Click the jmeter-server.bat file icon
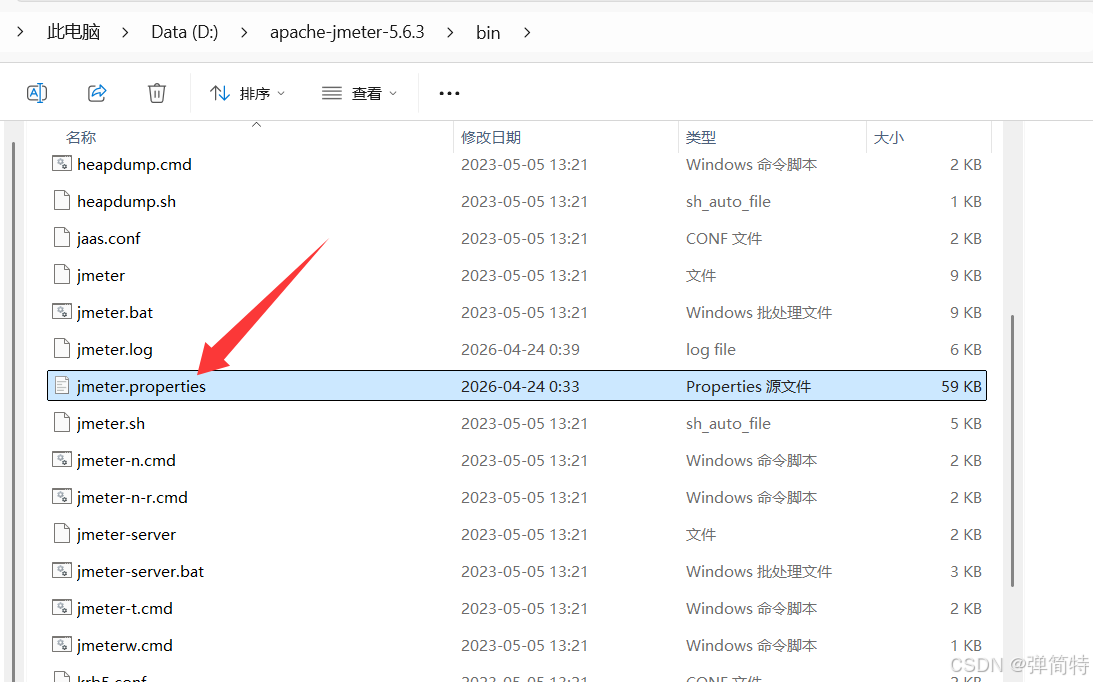The width and height of the screenshot is (1093, 682). [62, 570]
